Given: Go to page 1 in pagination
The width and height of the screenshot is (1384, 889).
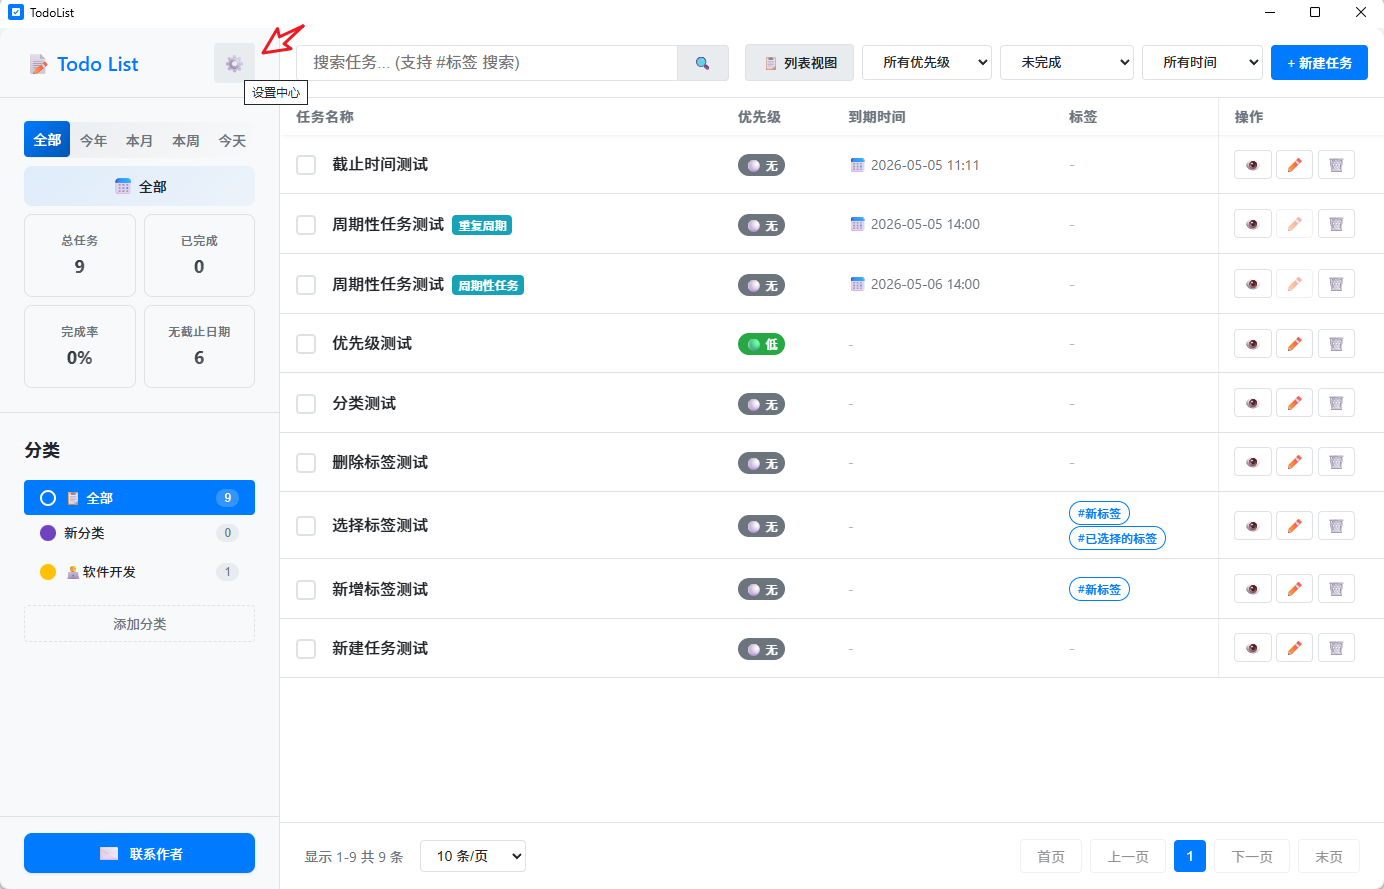Looking at the screenshot, I should point(1190,856).
